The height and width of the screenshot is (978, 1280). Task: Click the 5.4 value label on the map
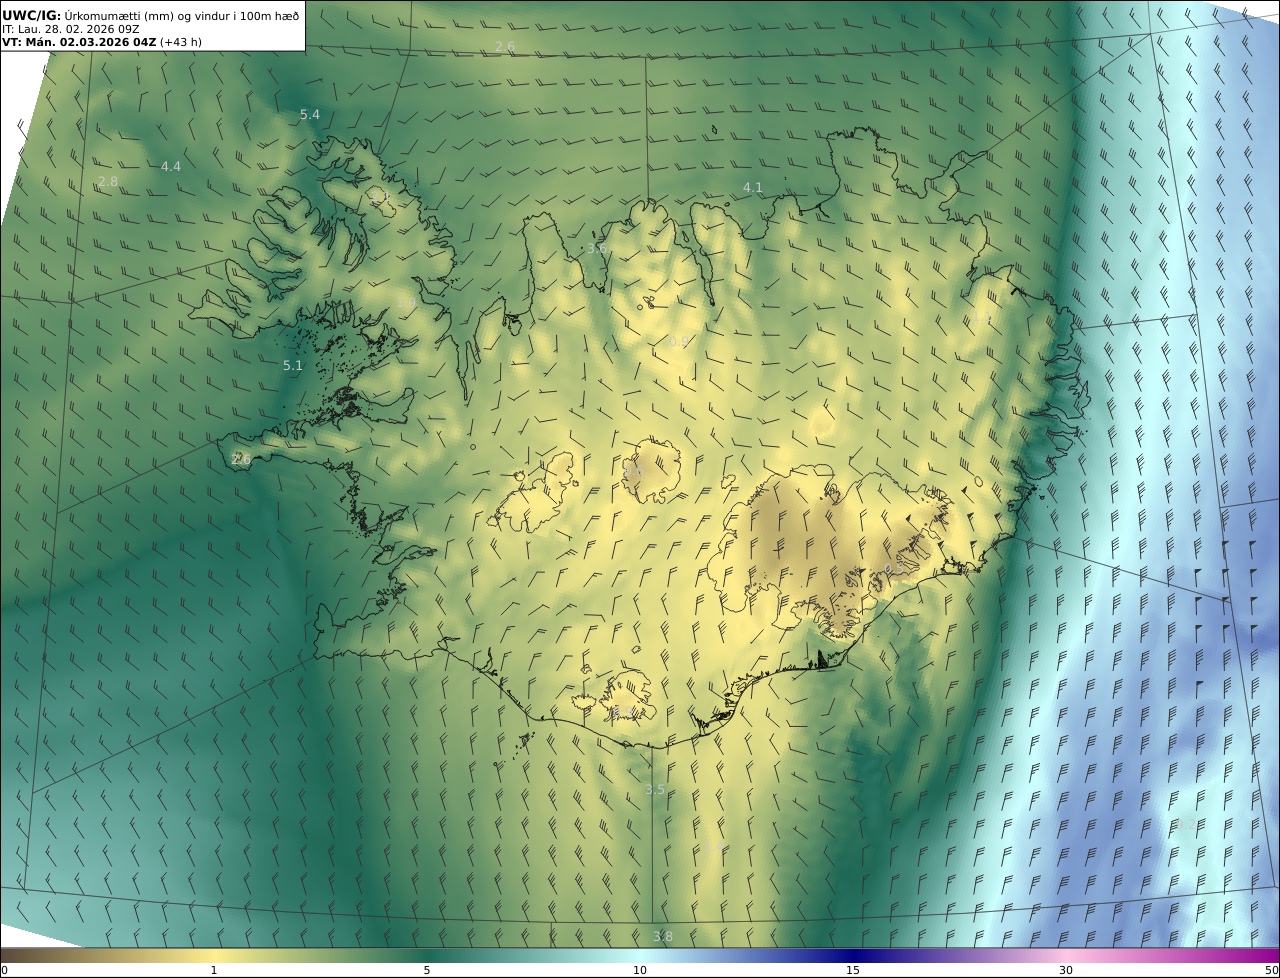(310, 115)
